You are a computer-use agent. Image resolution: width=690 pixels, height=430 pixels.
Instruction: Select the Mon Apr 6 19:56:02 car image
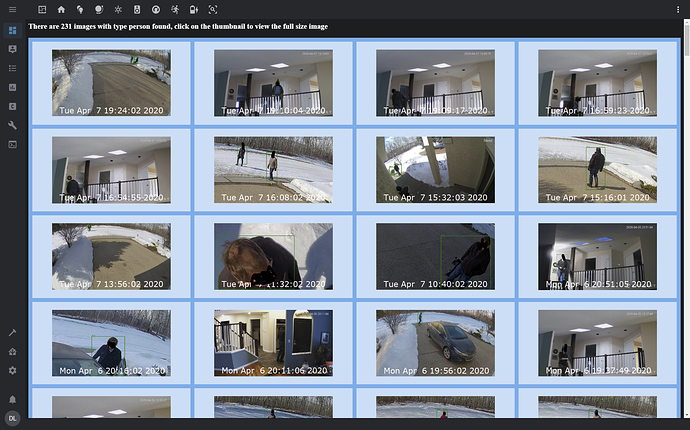click(x=435, y=343)
